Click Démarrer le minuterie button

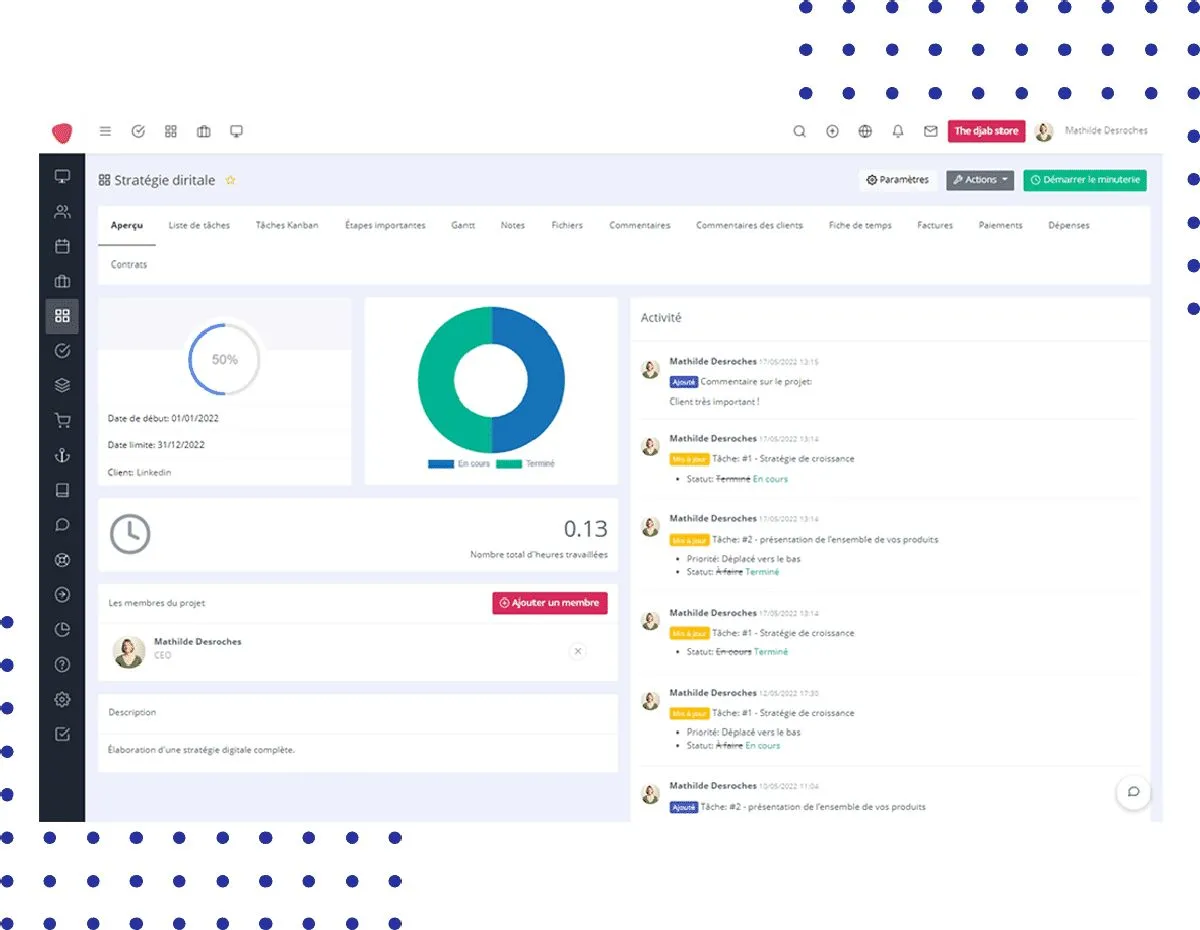click(1085, 180)
